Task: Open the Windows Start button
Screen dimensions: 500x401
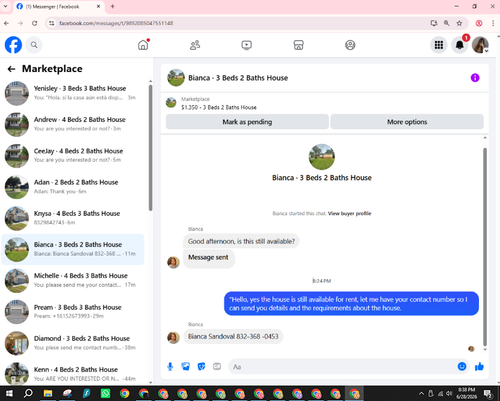Action: point(9,393)
